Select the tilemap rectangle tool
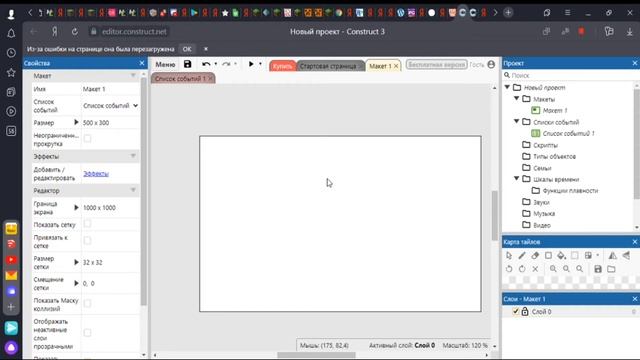The image size is (640, 360). tap(548, 256)
